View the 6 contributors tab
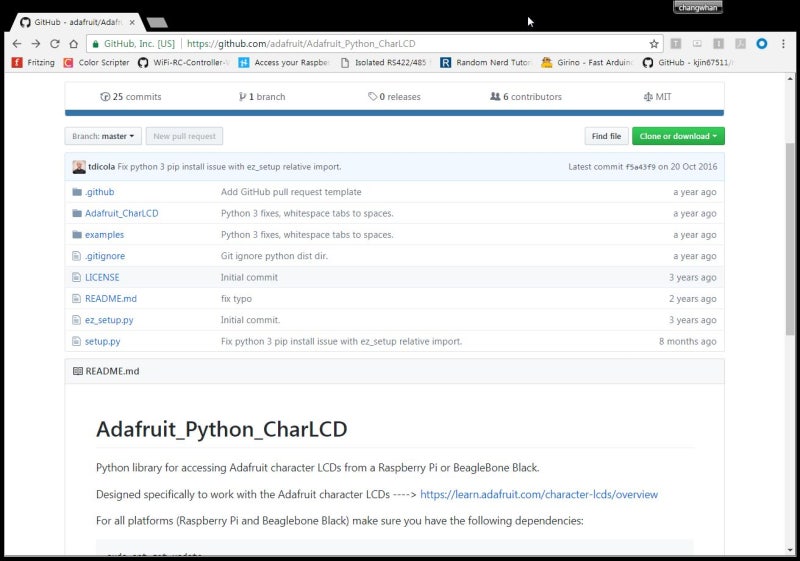Viewport: 800px width, 561px height. 525,97
